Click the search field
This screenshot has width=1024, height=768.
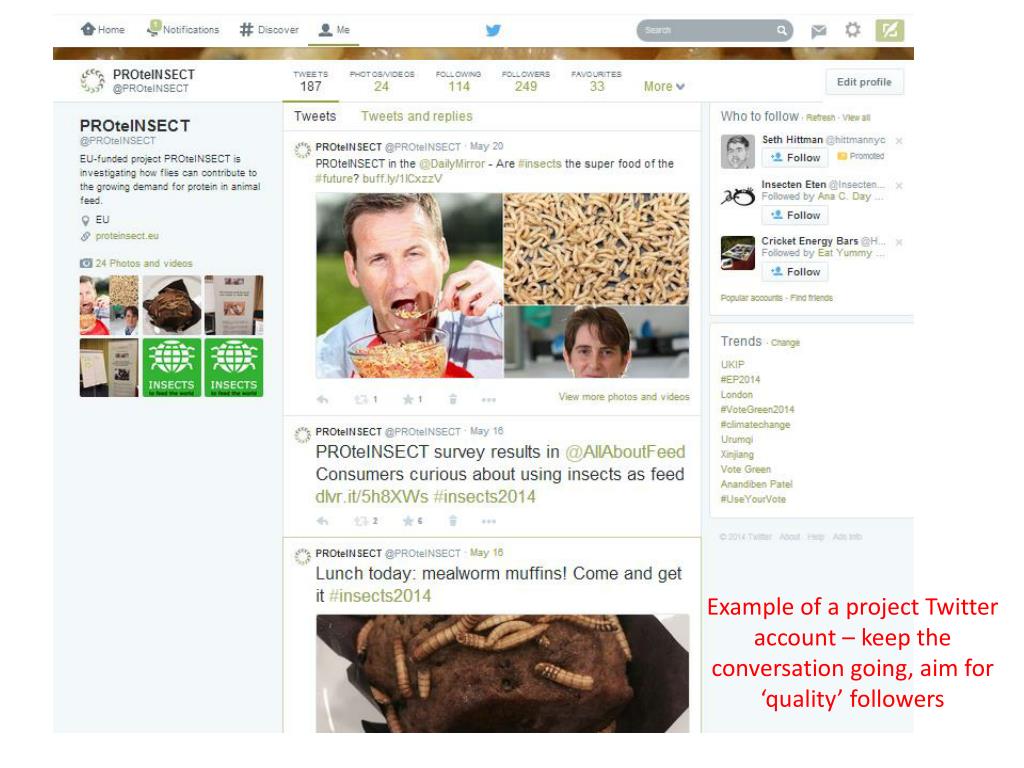[714, 30]
